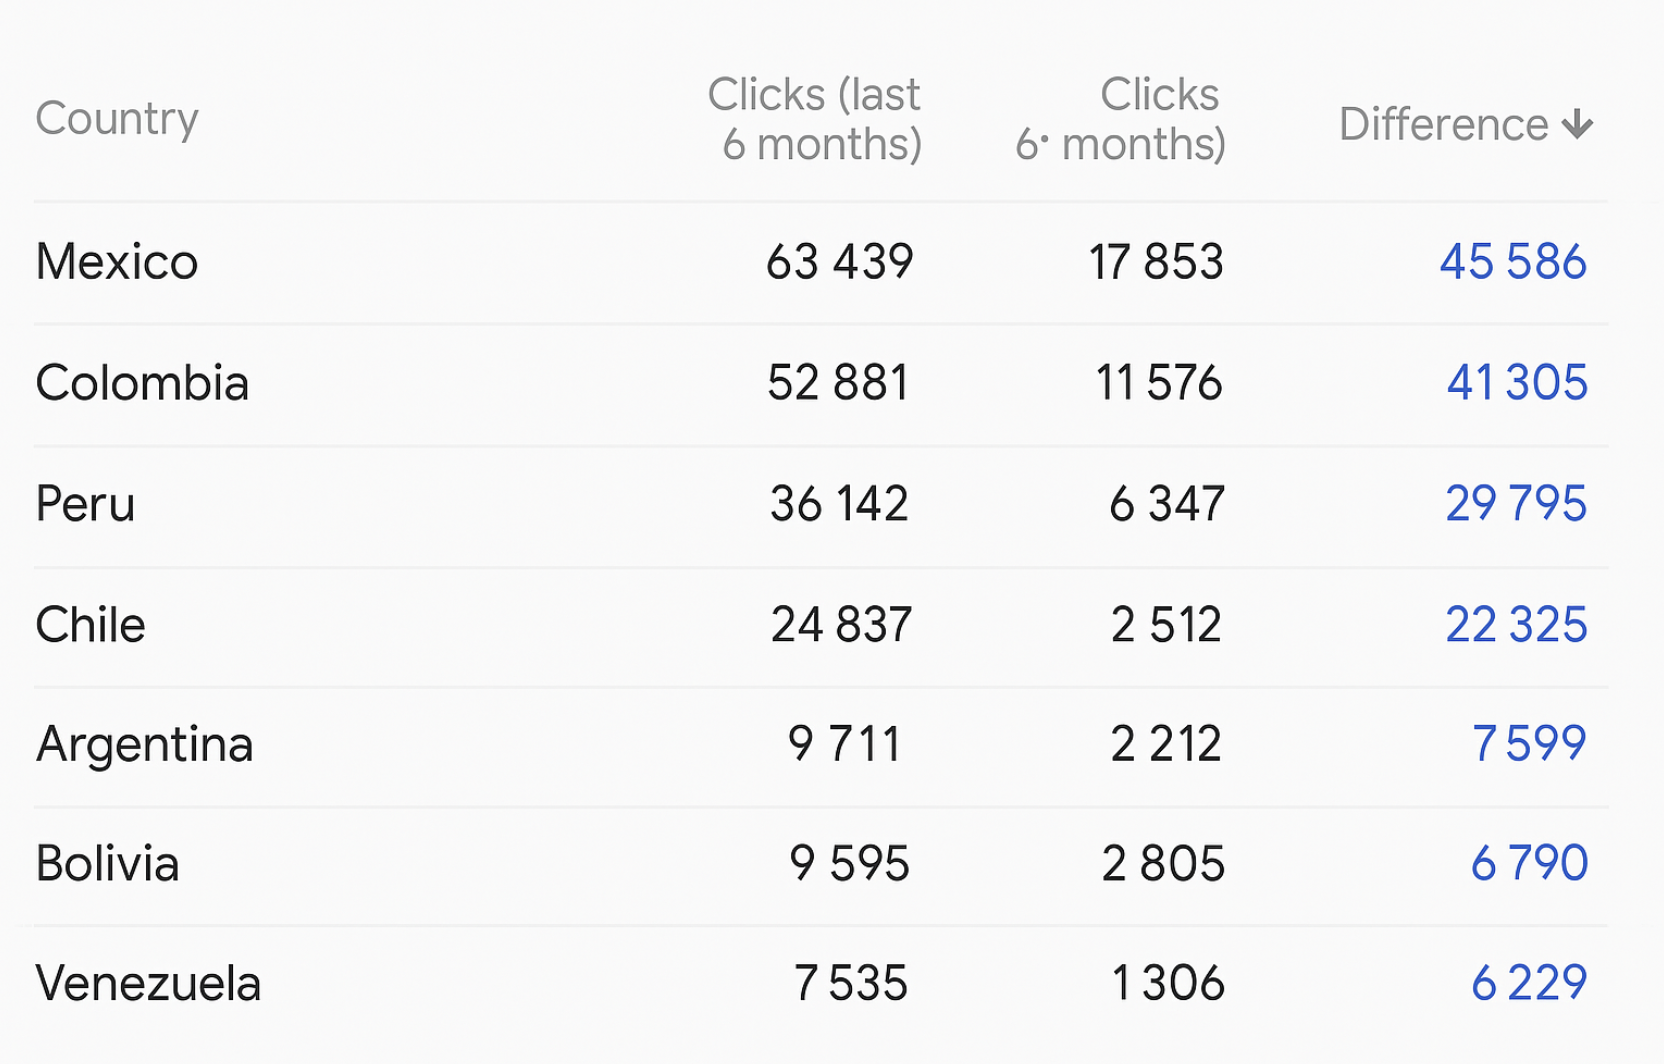Click Mexico's 63 439 clicks value
The width and height of the screenshot is (1664, 1064).
tap(839, 262)
